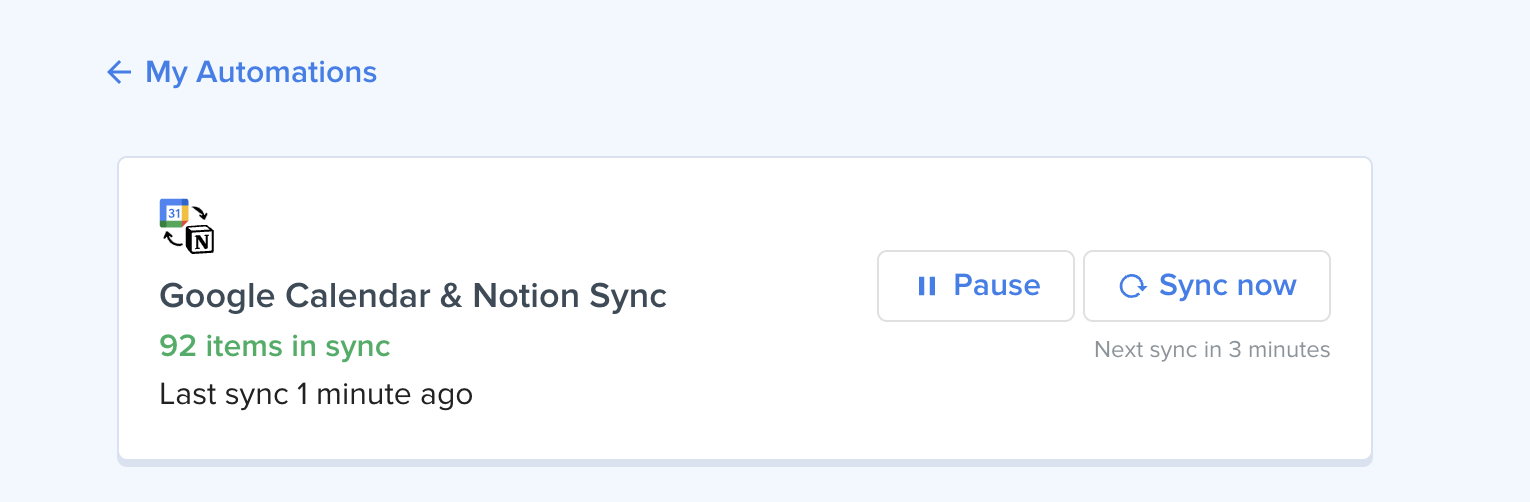Click the circular refresh icon in Sync now
This screenshot has width=1530, height=502.
click(x=1133, y=287)
